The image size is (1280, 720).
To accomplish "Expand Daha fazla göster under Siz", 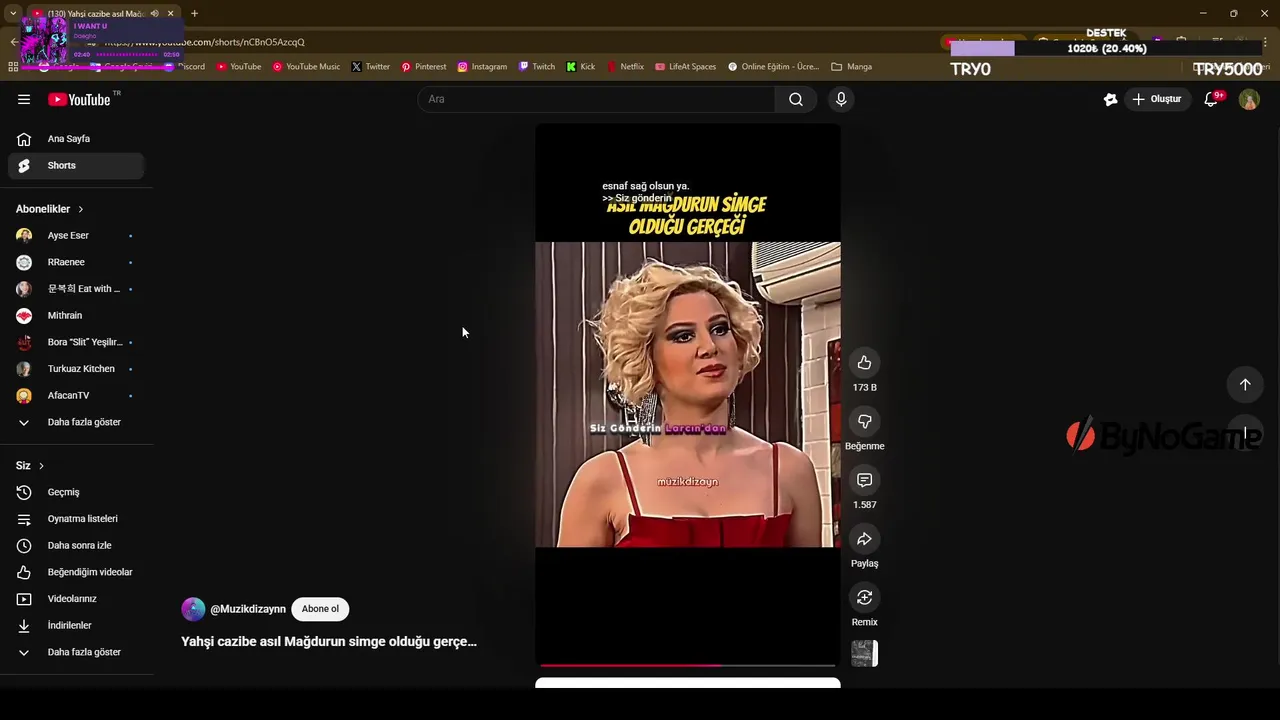I will (76, 652).
